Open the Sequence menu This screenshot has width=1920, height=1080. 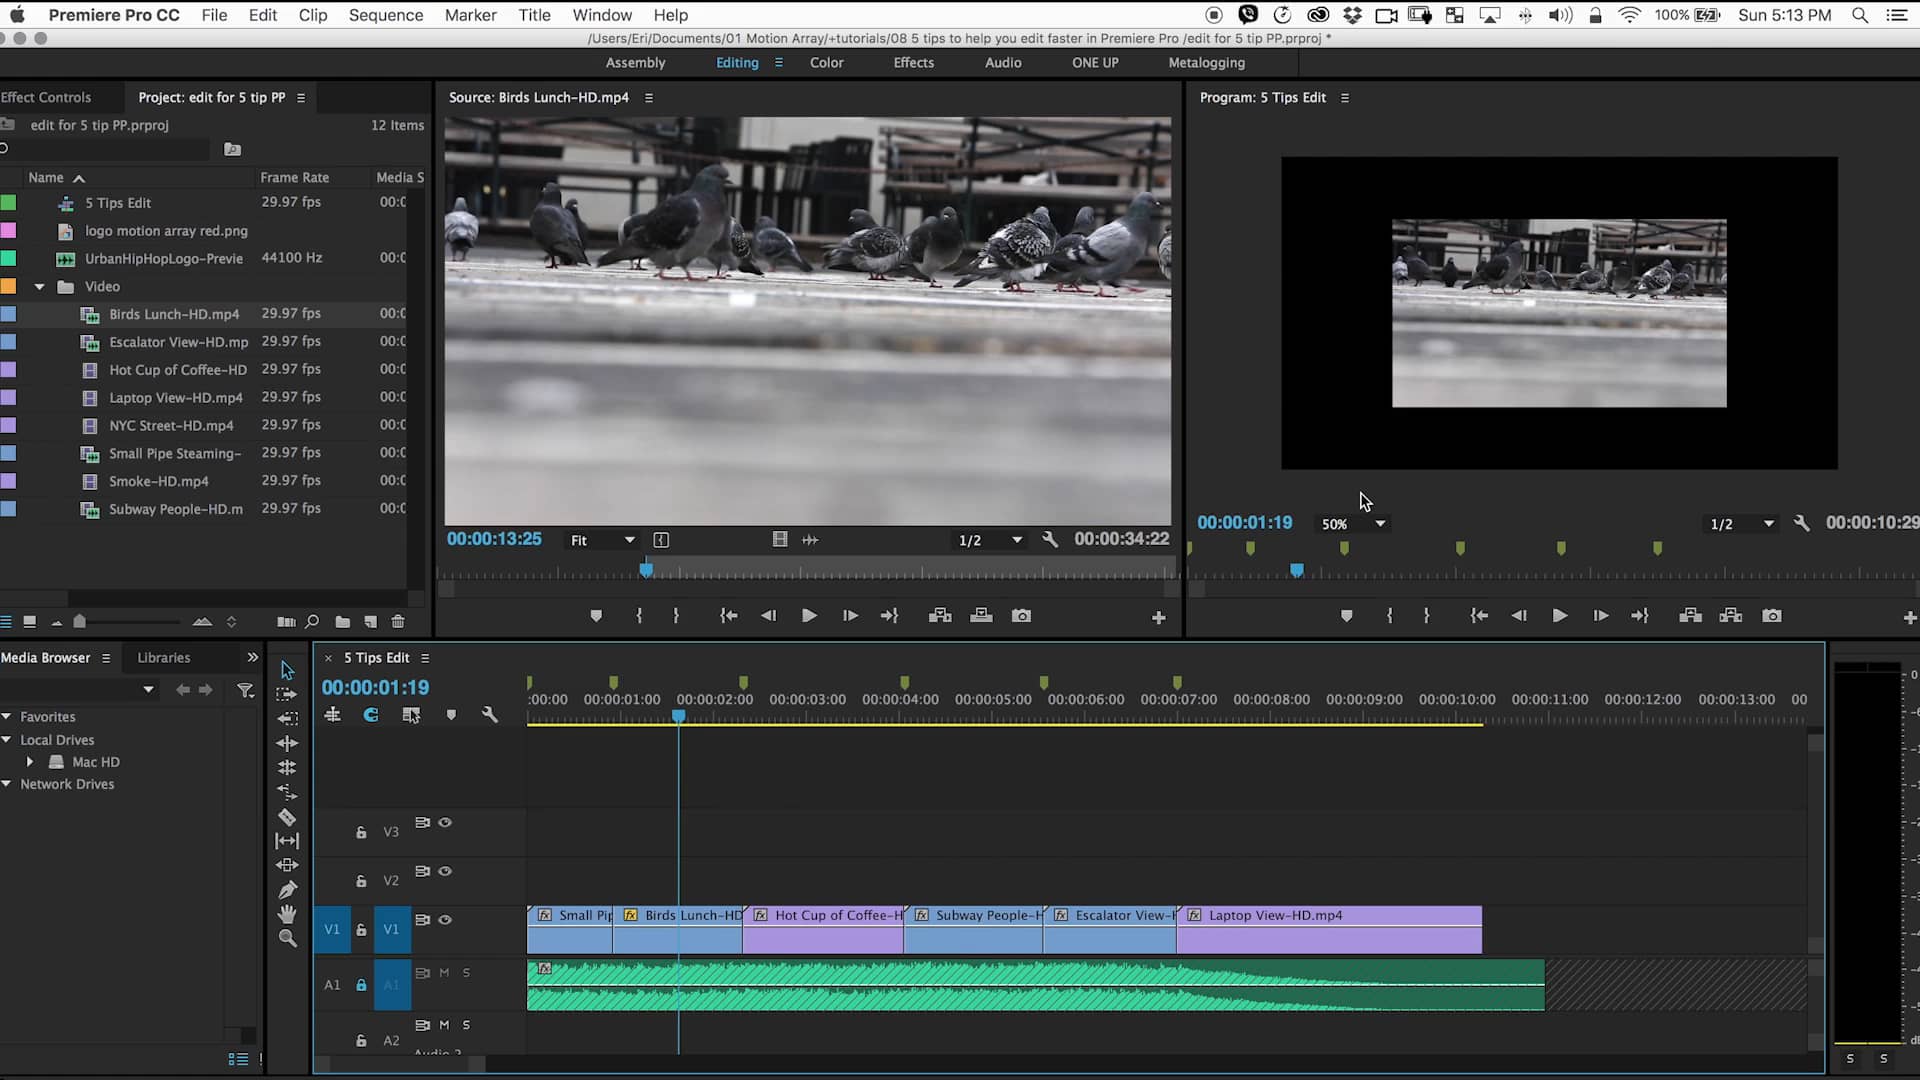point(386,15)
